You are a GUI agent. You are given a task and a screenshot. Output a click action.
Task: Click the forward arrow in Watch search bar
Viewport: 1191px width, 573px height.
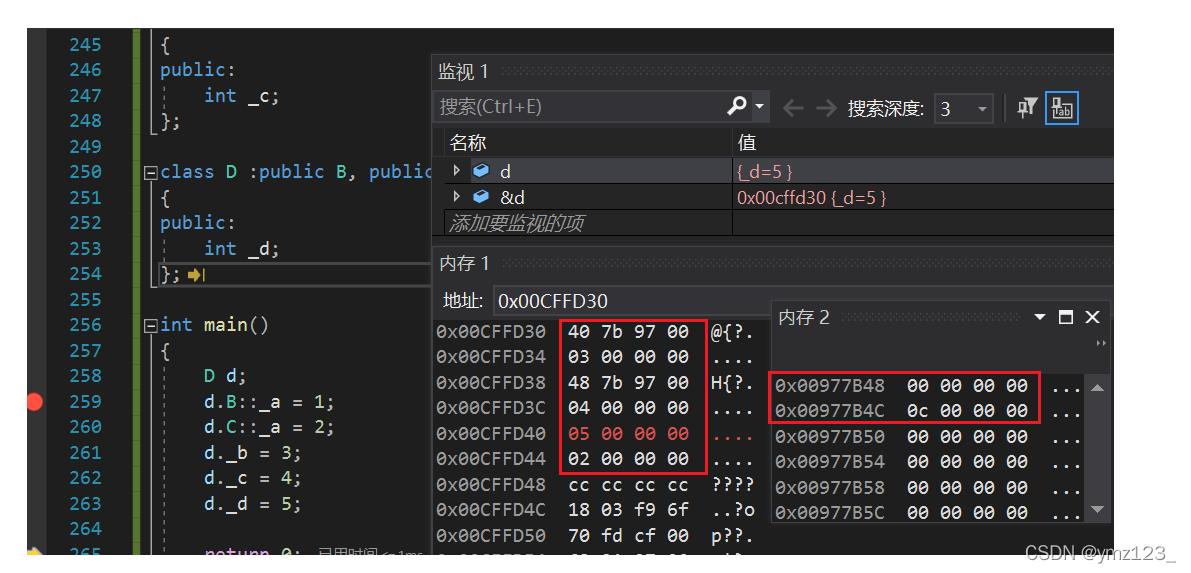pyautogui.click(x=825, y=108)
